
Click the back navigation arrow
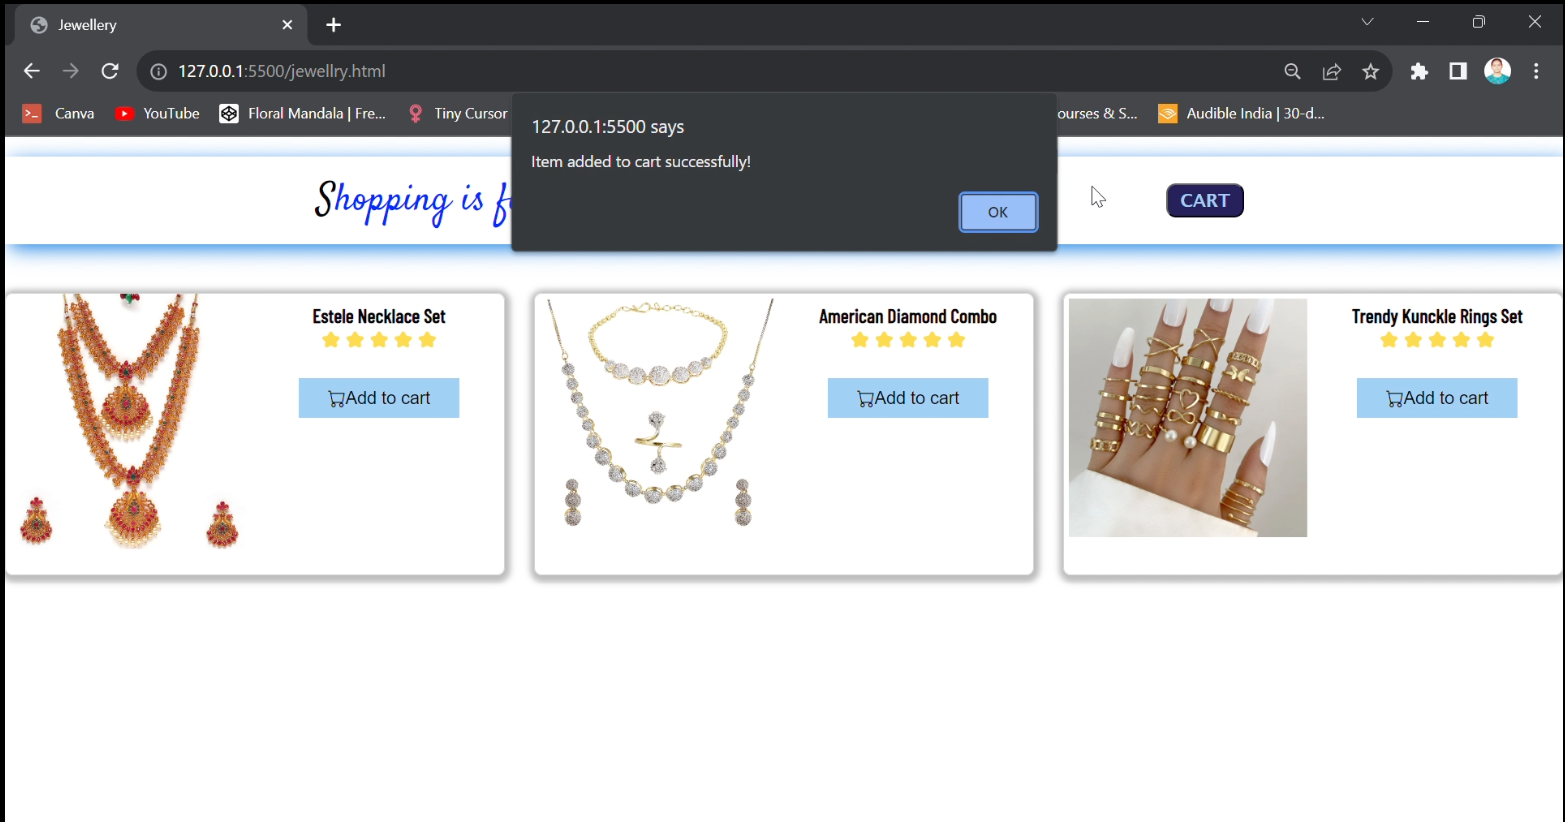[31, 71]
